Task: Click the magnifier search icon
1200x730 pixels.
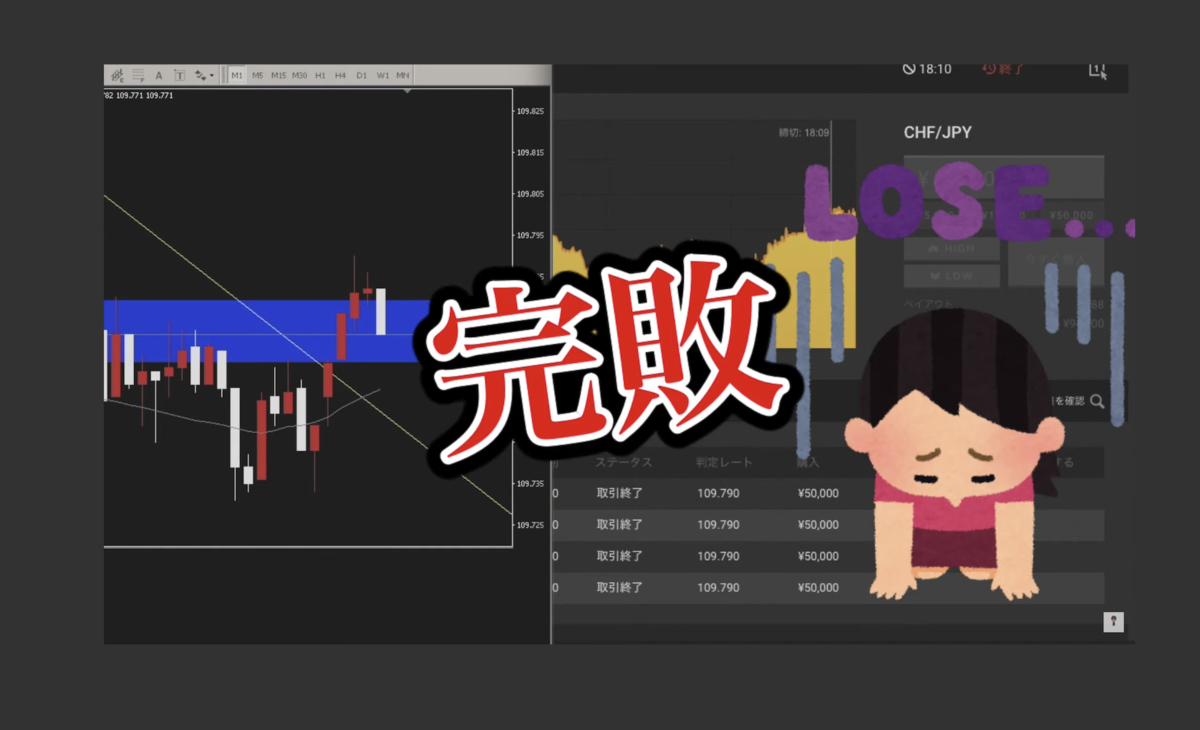Action: (1097, 401)
